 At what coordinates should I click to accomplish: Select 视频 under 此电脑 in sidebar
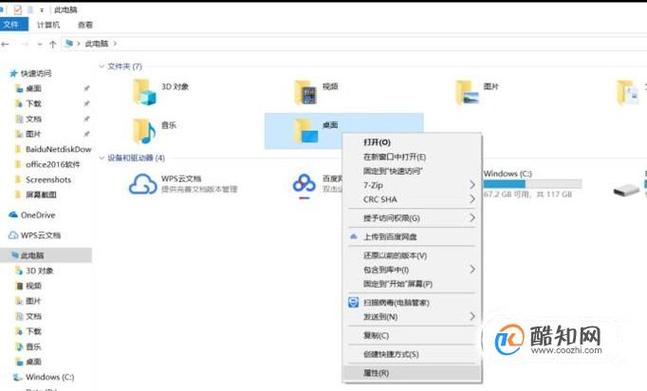(x=28, y=286)
